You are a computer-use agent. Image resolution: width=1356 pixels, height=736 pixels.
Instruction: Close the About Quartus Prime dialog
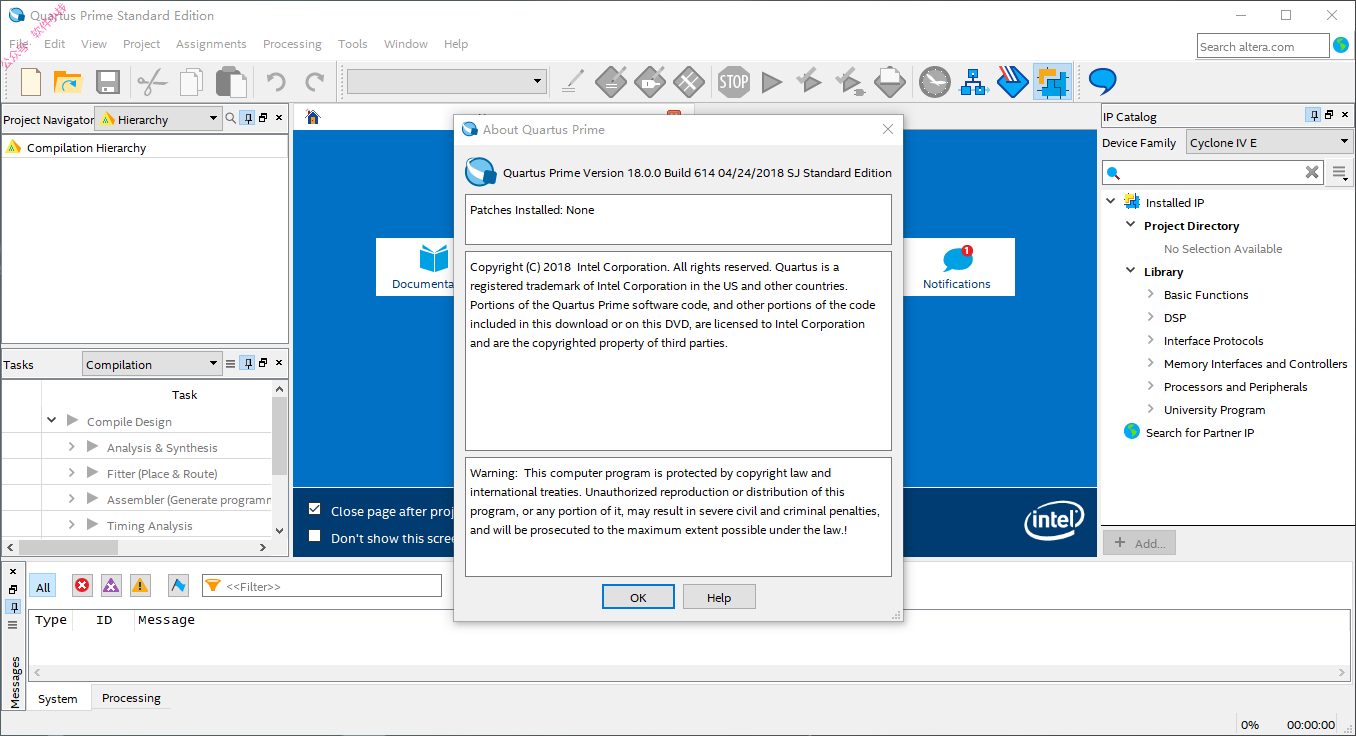click(x=887, y=129)
